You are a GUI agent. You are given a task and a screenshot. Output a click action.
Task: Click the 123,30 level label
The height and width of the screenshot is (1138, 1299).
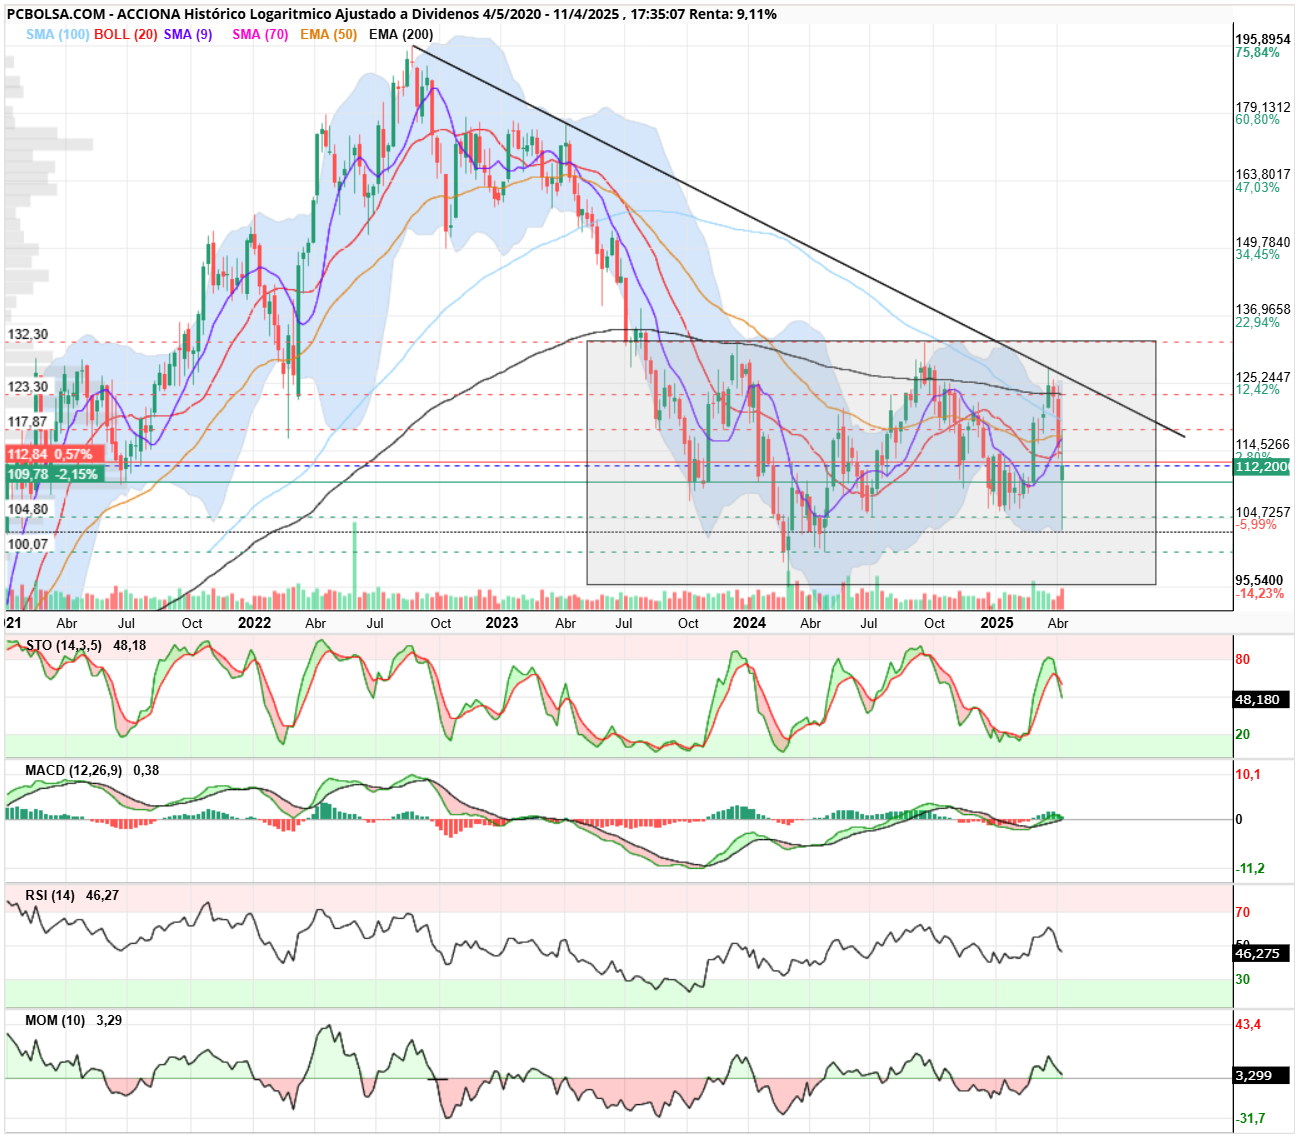point(28,386)
